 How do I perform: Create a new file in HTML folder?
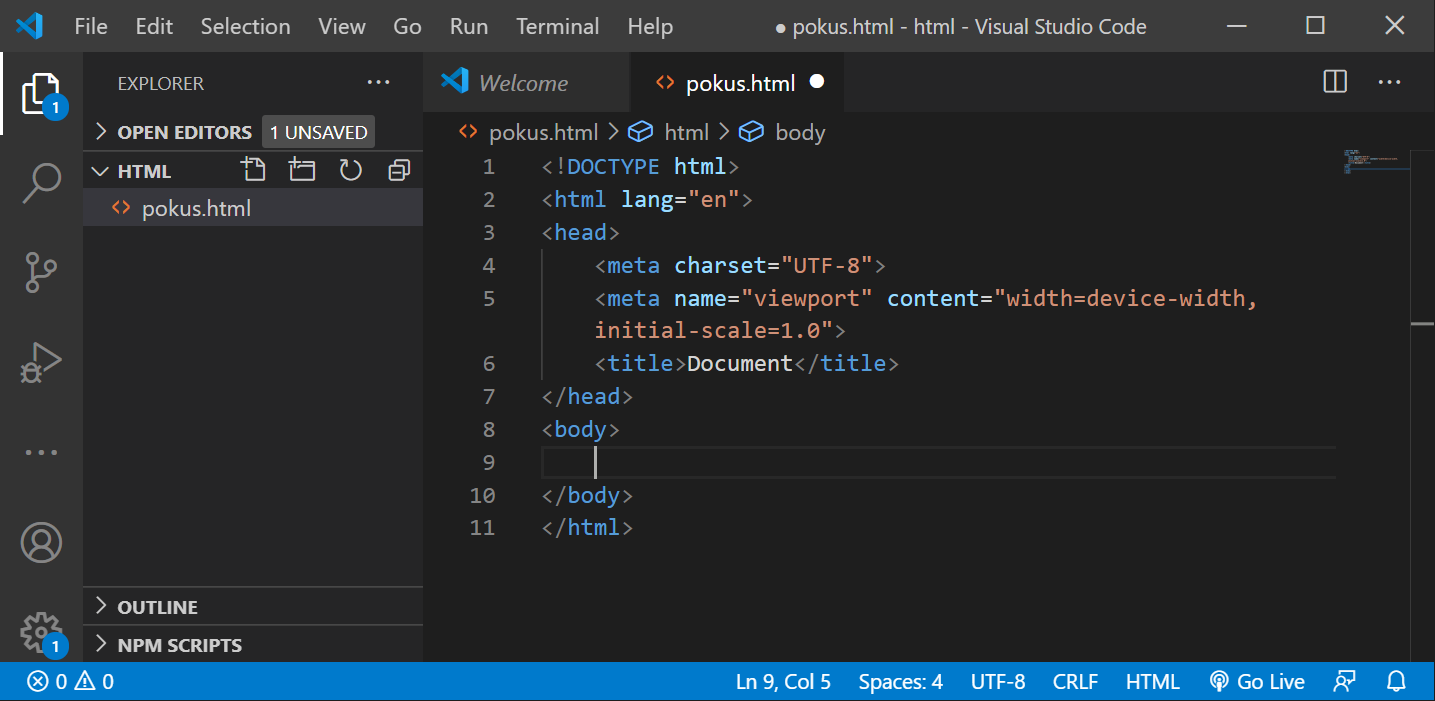pyautogui.click(x=254, y=170)
